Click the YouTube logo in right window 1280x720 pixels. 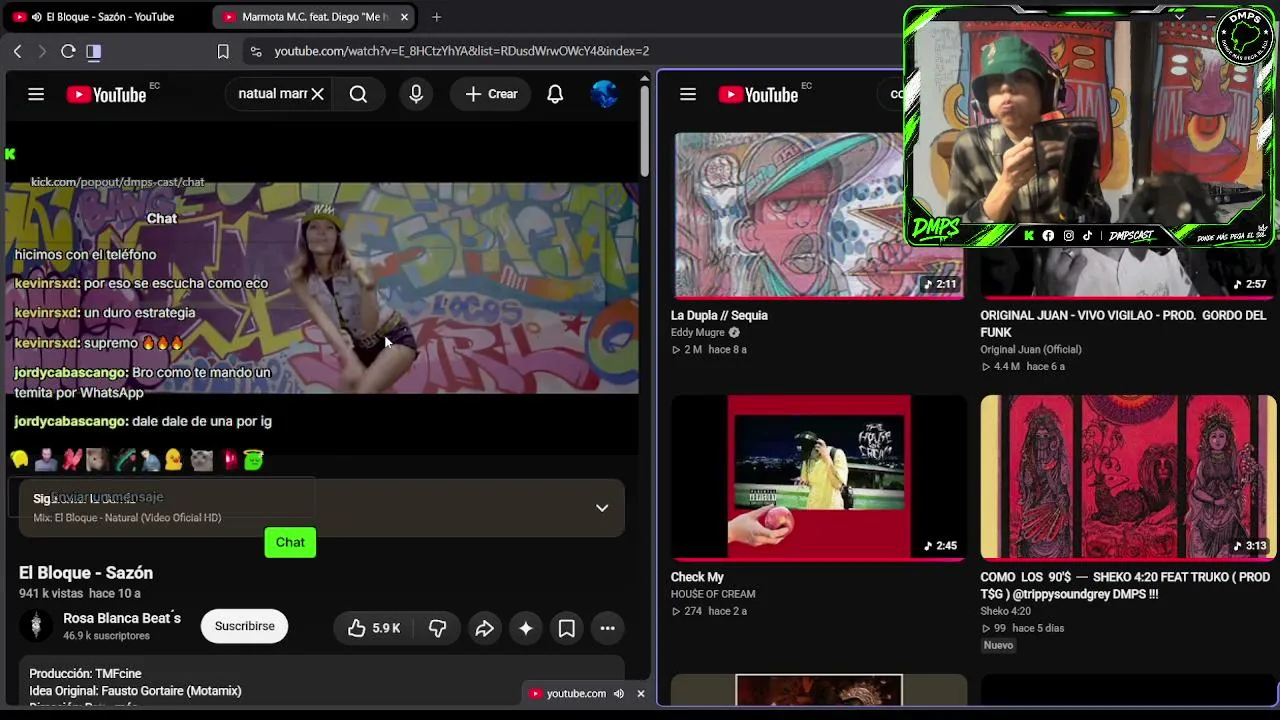click(758, 94)
